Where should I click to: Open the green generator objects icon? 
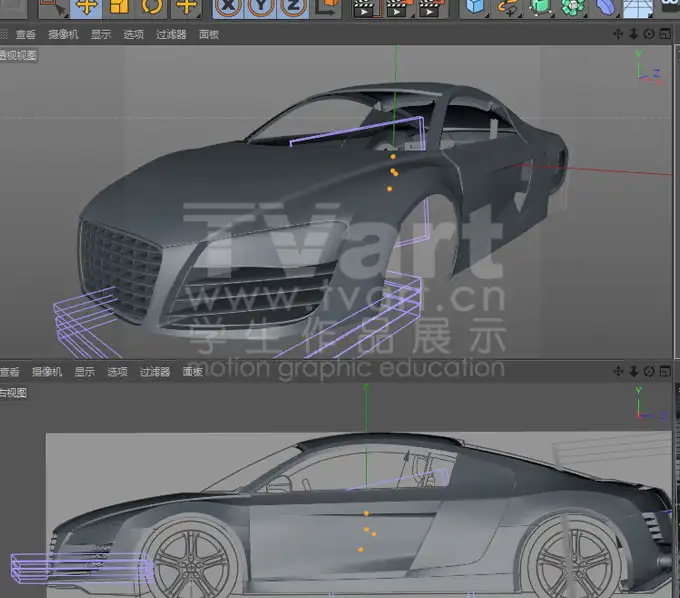(540, 8)
